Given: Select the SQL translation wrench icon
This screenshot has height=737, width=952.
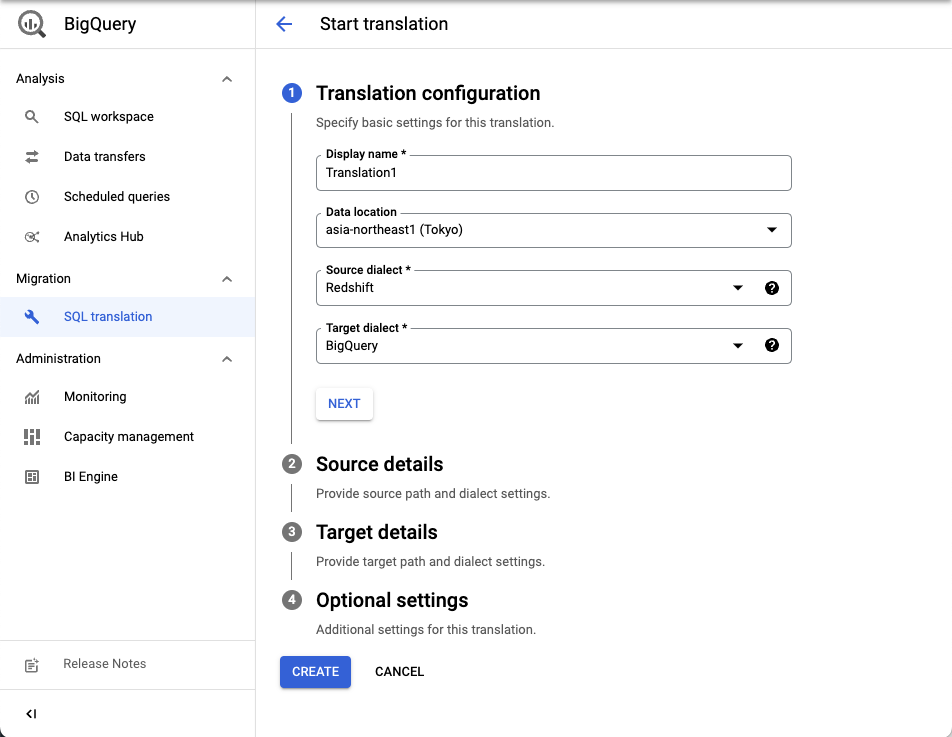Looking at the screenshot, I should click(x=31, y=316).
